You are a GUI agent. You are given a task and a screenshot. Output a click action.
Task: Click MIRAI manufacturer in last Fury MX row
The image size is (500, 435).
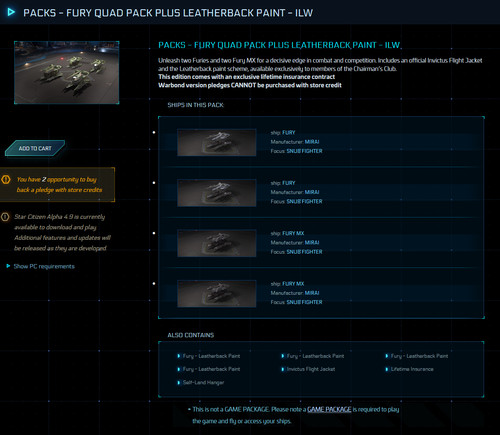point(312,293)
